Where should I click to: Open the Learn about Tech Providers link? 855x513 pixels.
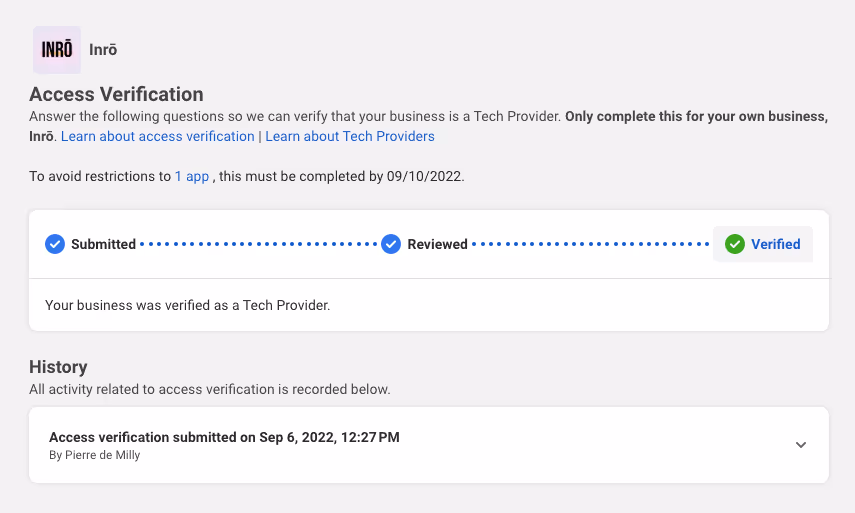tap(350, 136)
